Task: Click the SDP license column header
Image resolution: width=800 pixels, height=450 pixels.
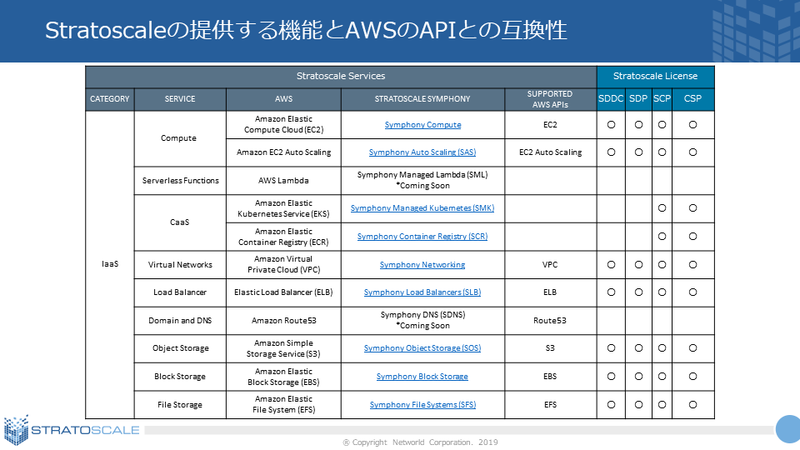Action: pyautogui.click(x=638, y=99)
